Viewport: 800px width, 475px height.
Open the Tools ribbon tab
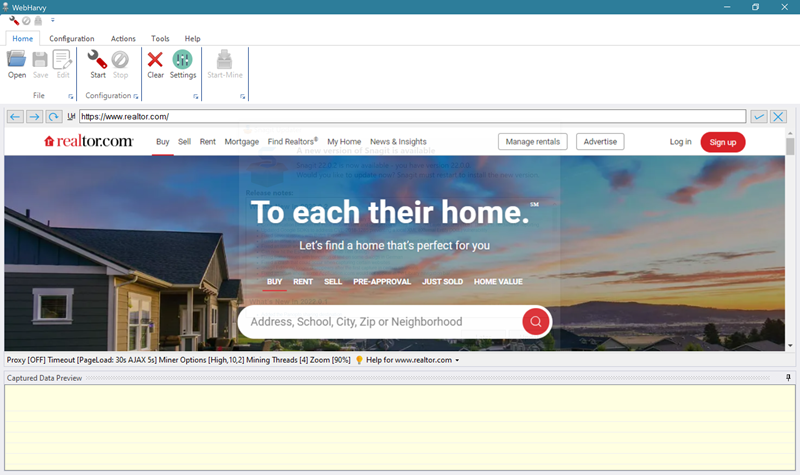[x=159, y=38]
